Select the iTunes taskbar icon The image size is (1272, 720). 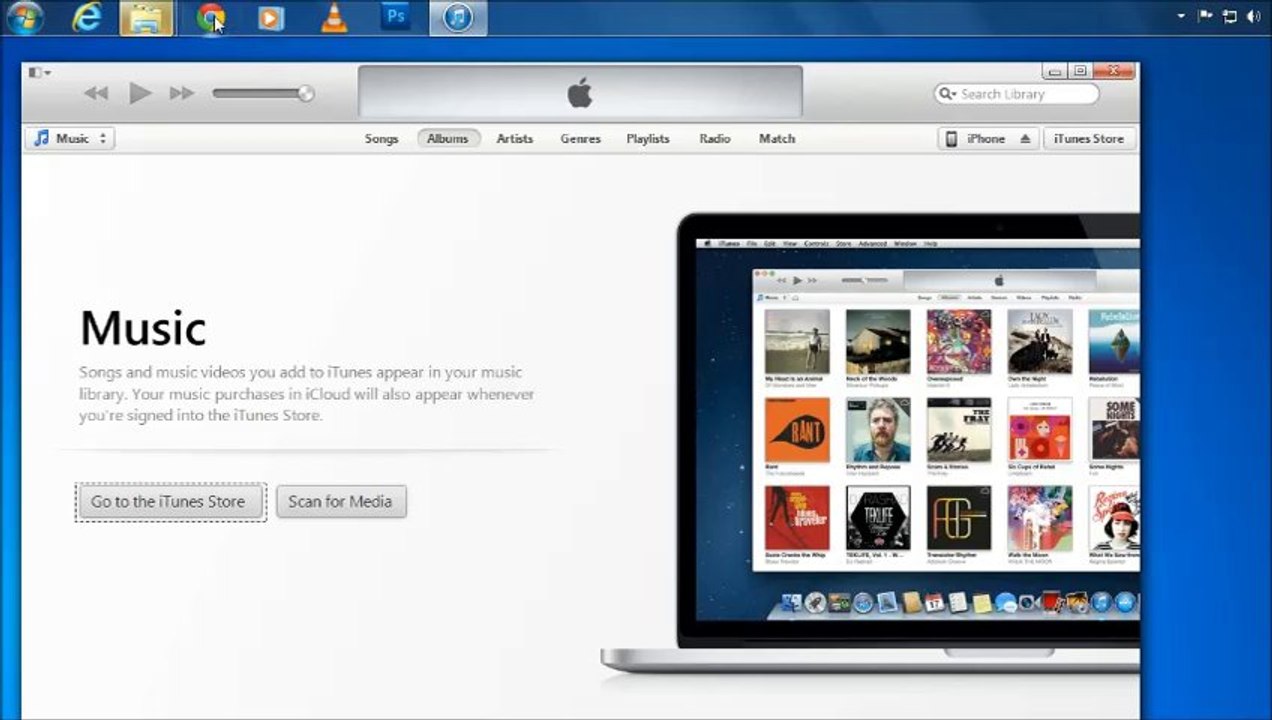click(458, 17)
